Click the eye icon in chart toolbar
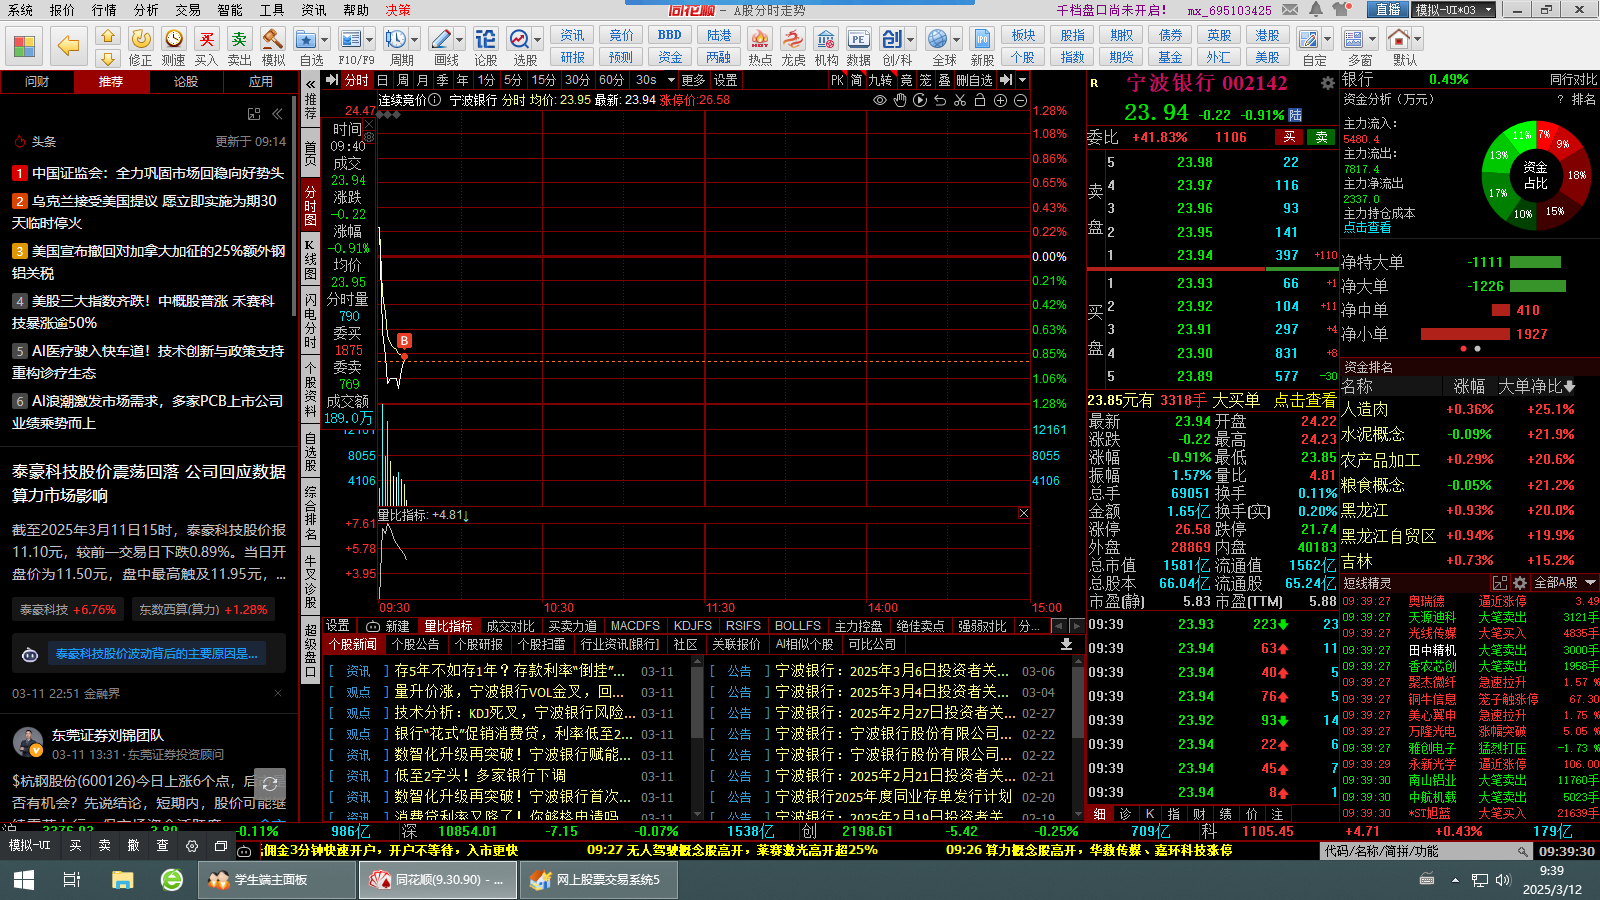1600x900 pixels. [880, 100]
